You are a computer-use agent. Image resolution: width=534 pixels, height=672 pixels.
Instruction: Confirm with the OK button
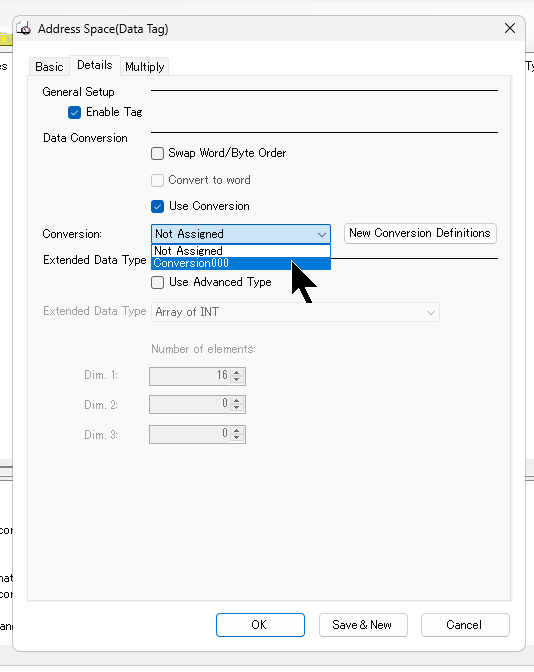[260, 625]
